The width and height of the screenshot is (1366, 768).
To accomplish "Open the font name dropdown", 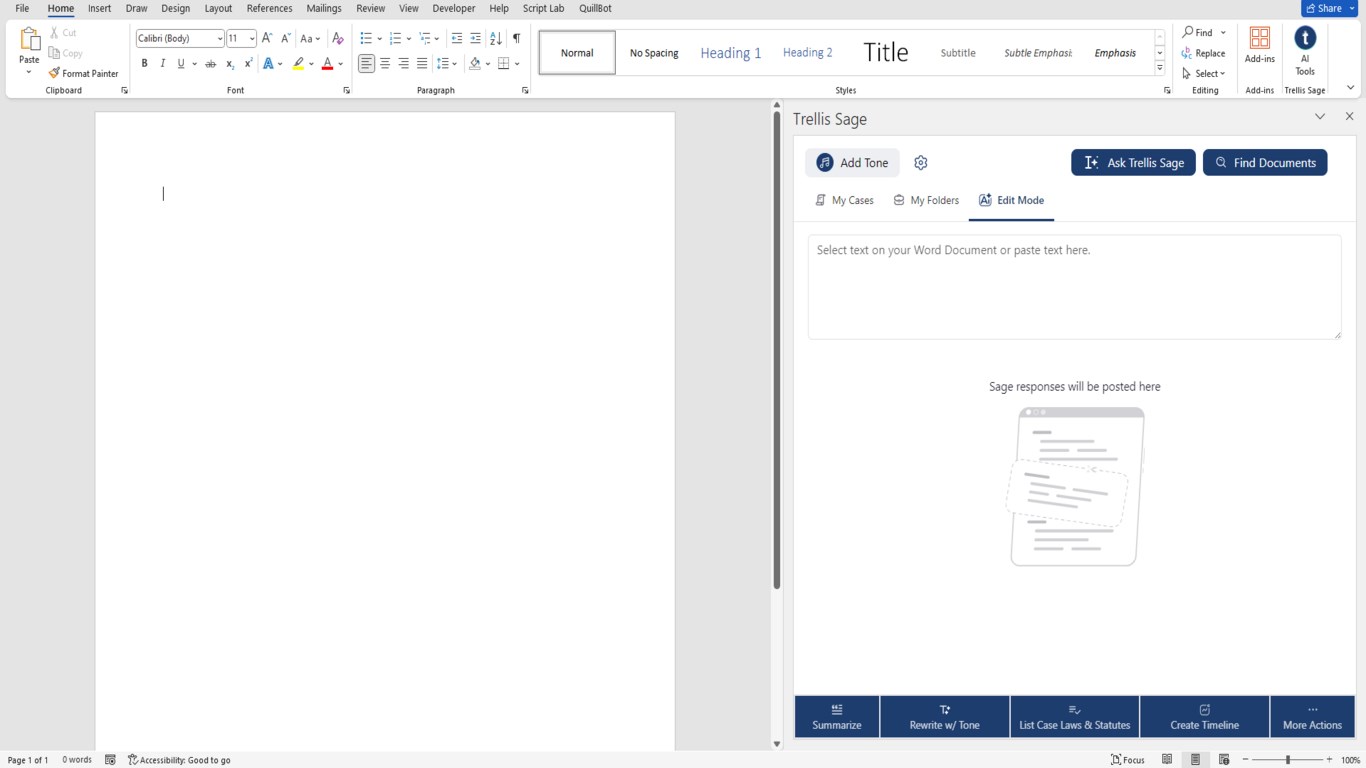I will coord(219,39).
